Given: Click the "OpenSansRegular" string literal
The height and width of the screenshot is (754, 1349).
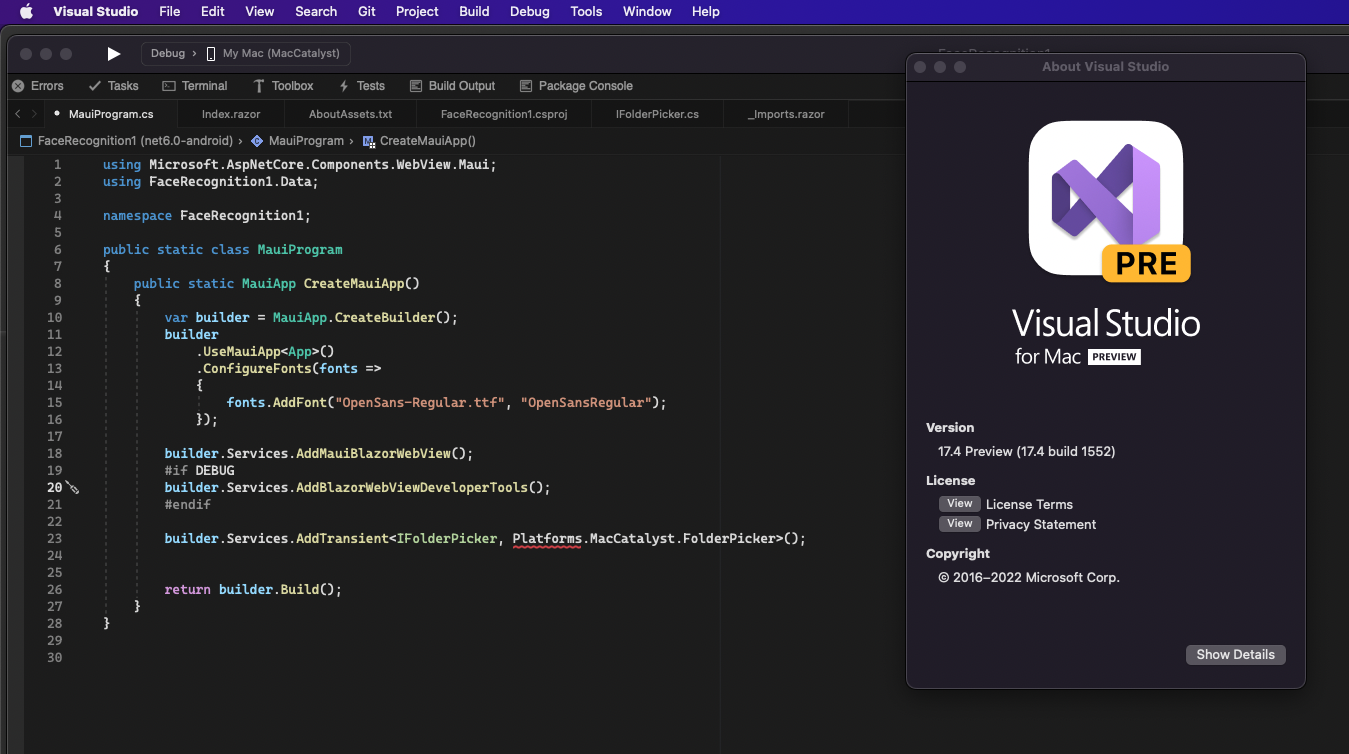Looking at the screenshot, I should 586,403.
